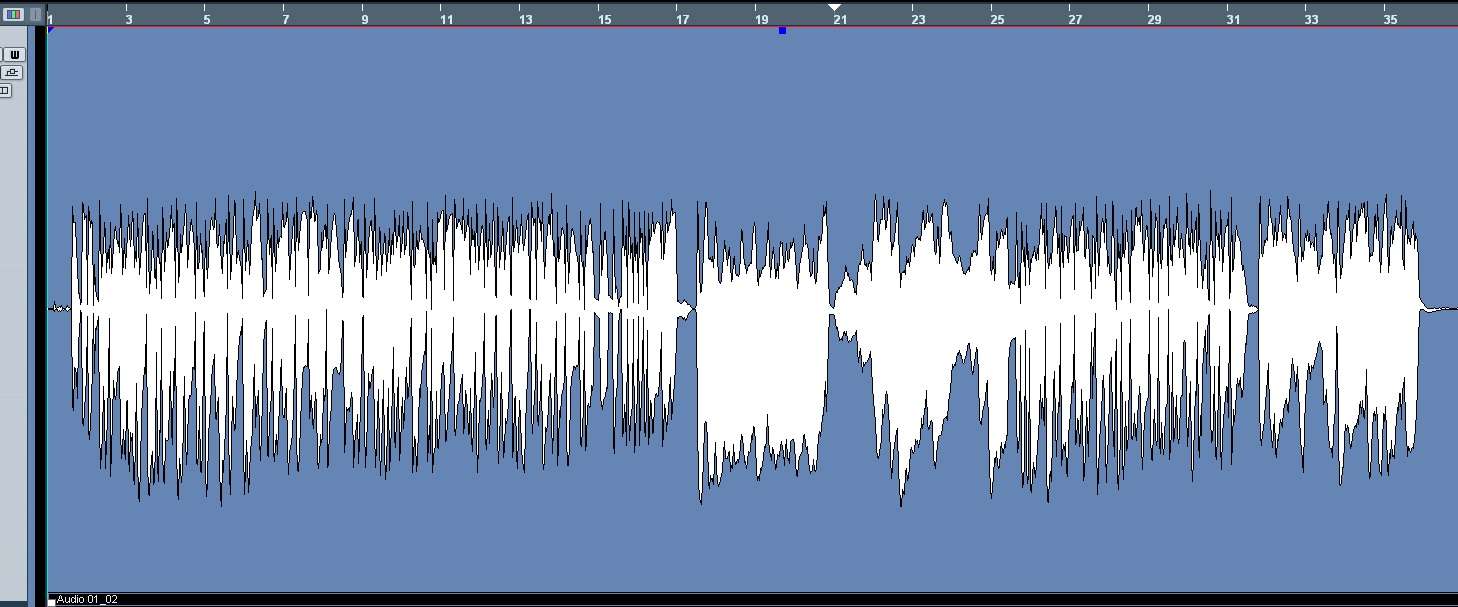Click ruler position bar 11
This screenshot has width=1458, height=607.
(x=446, y=19)
